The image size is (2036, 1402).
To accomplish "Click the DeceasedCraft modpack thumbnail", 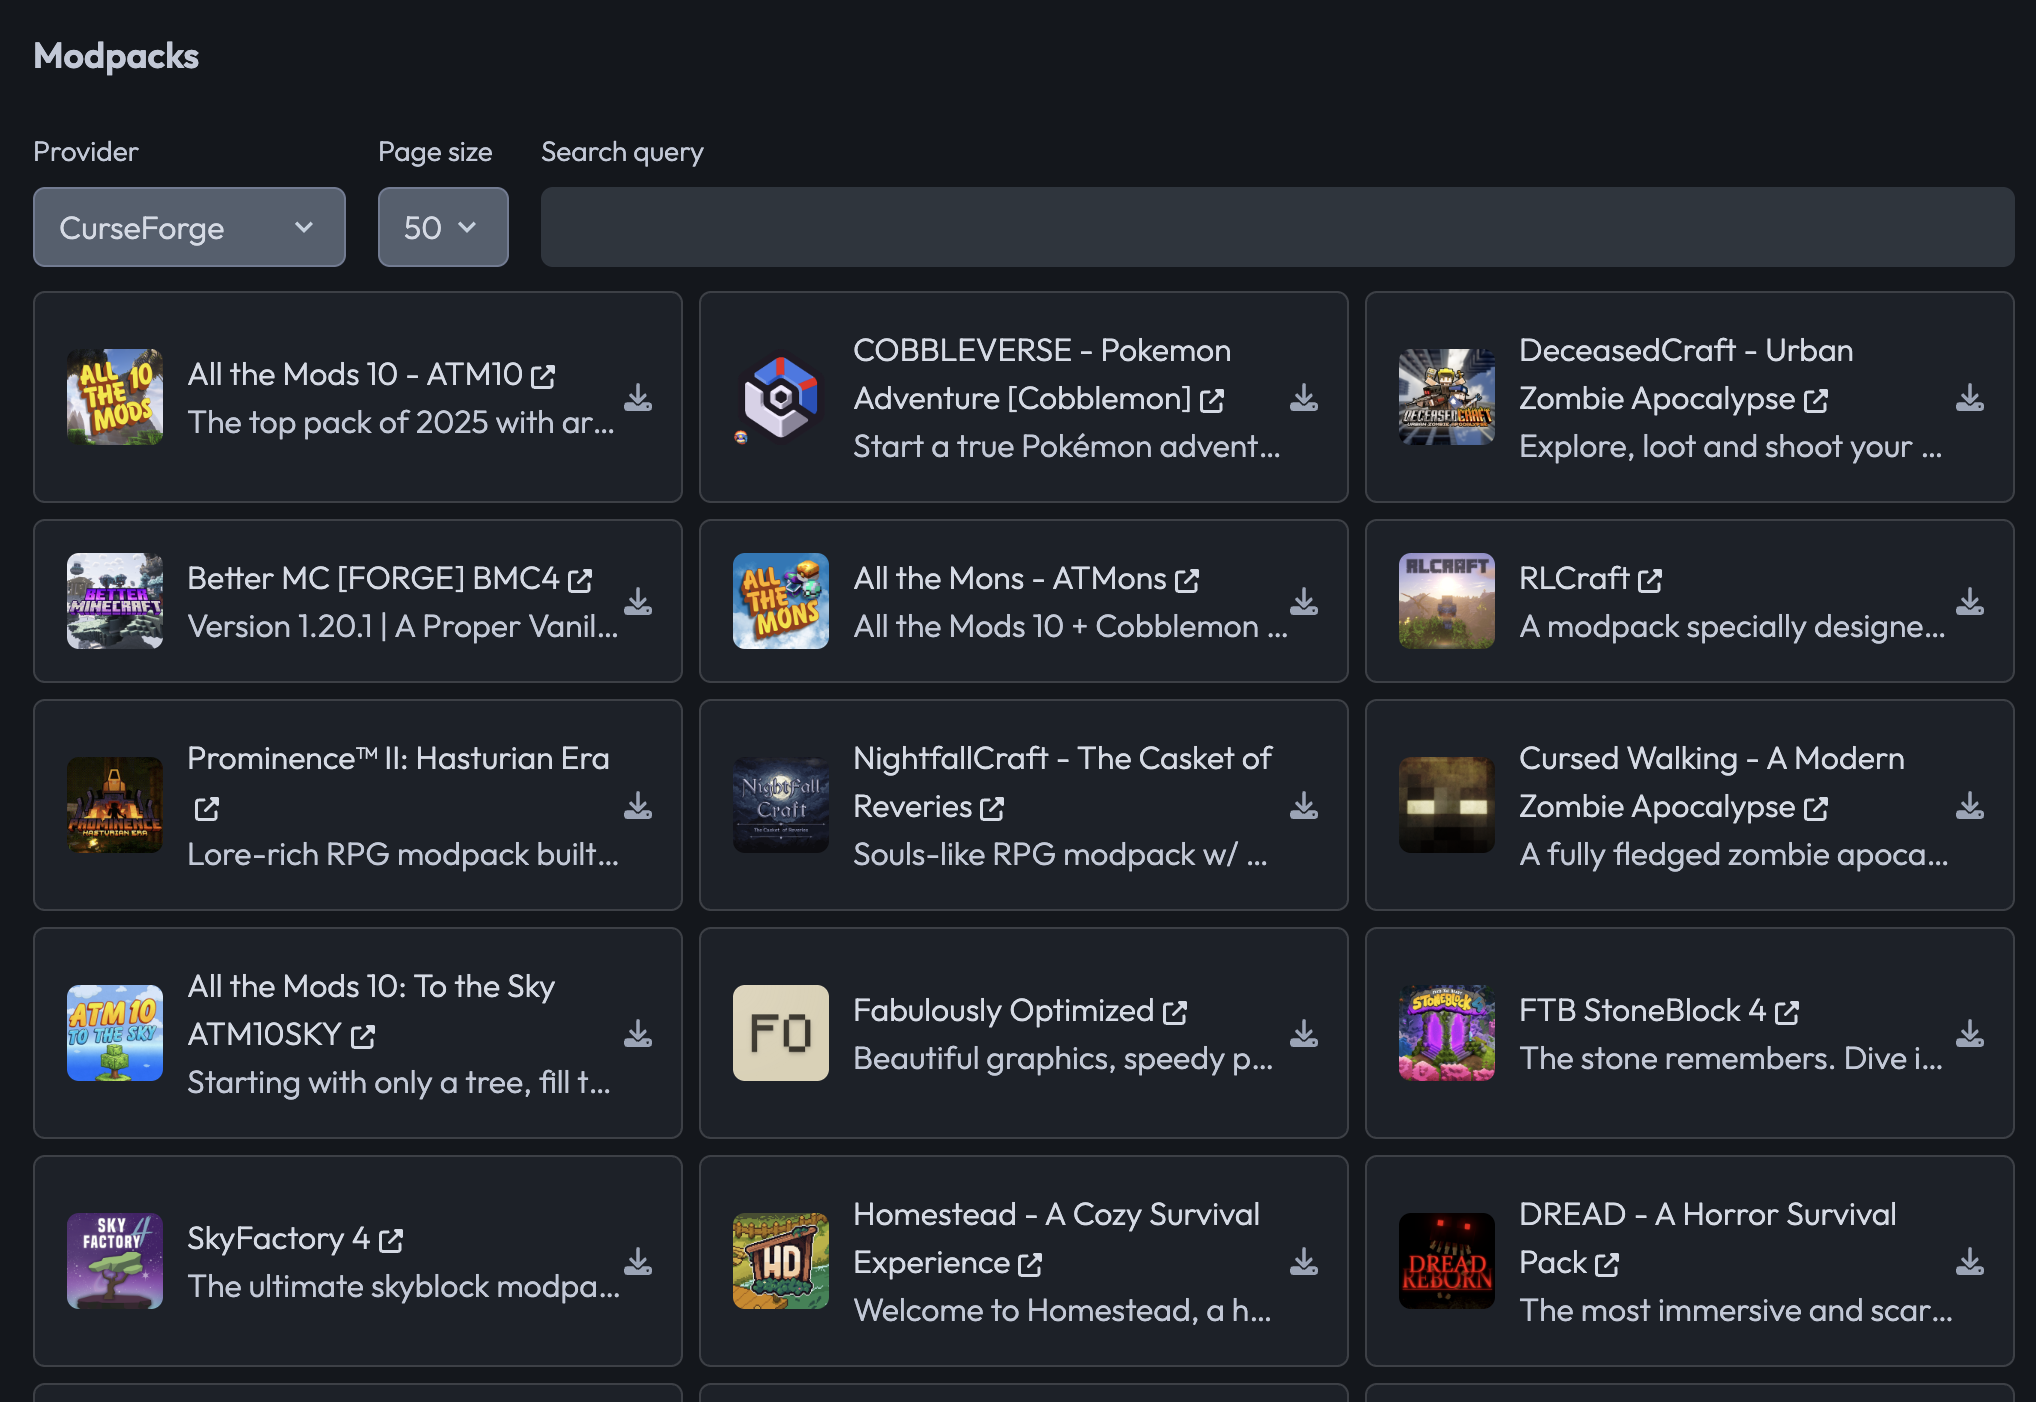I will 1446,397.
